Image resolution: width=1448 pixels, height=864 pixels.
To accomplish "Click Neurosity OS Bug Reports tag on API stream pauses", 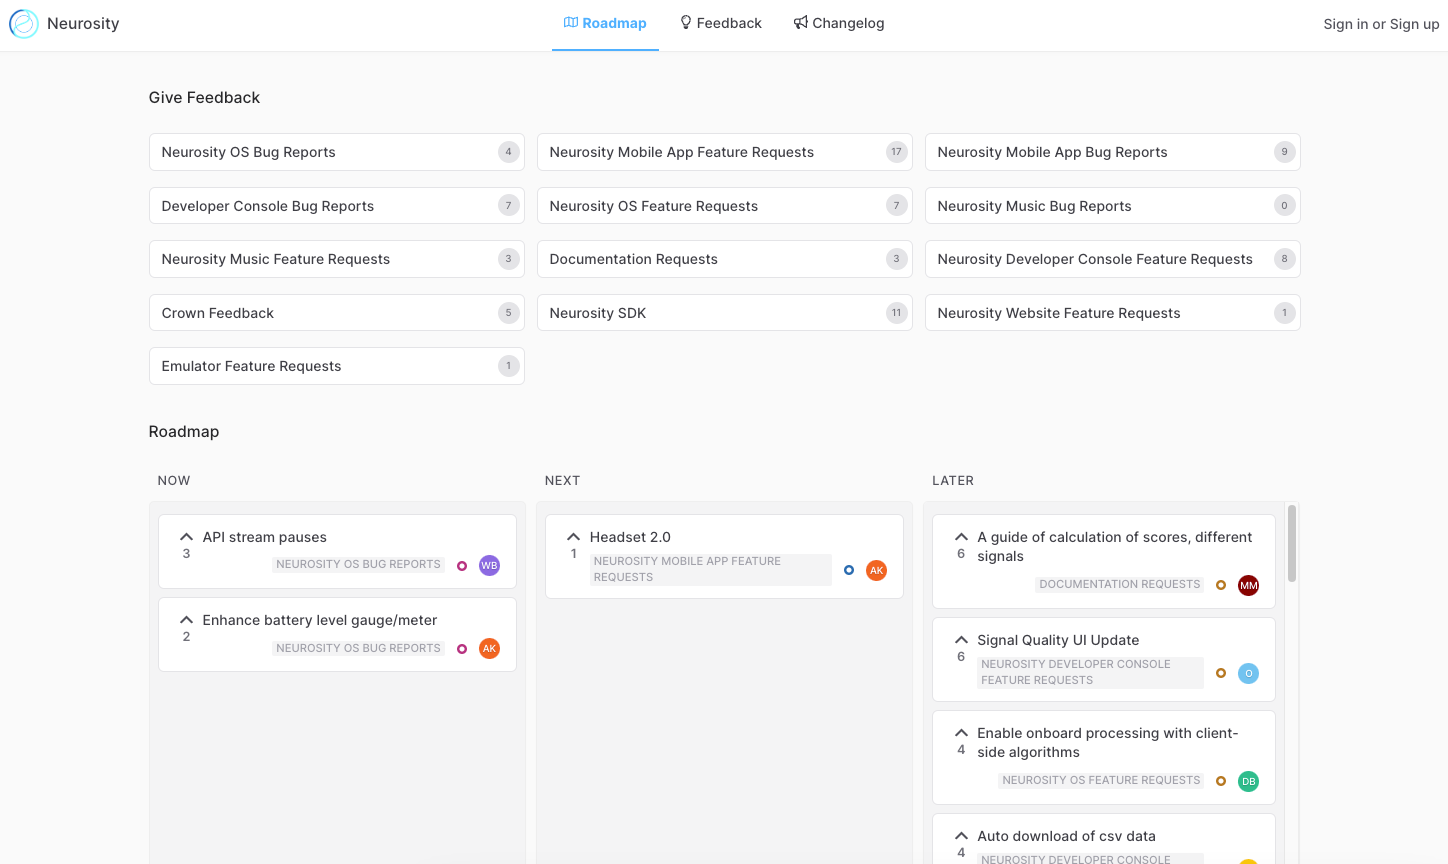I will [358, 564].
